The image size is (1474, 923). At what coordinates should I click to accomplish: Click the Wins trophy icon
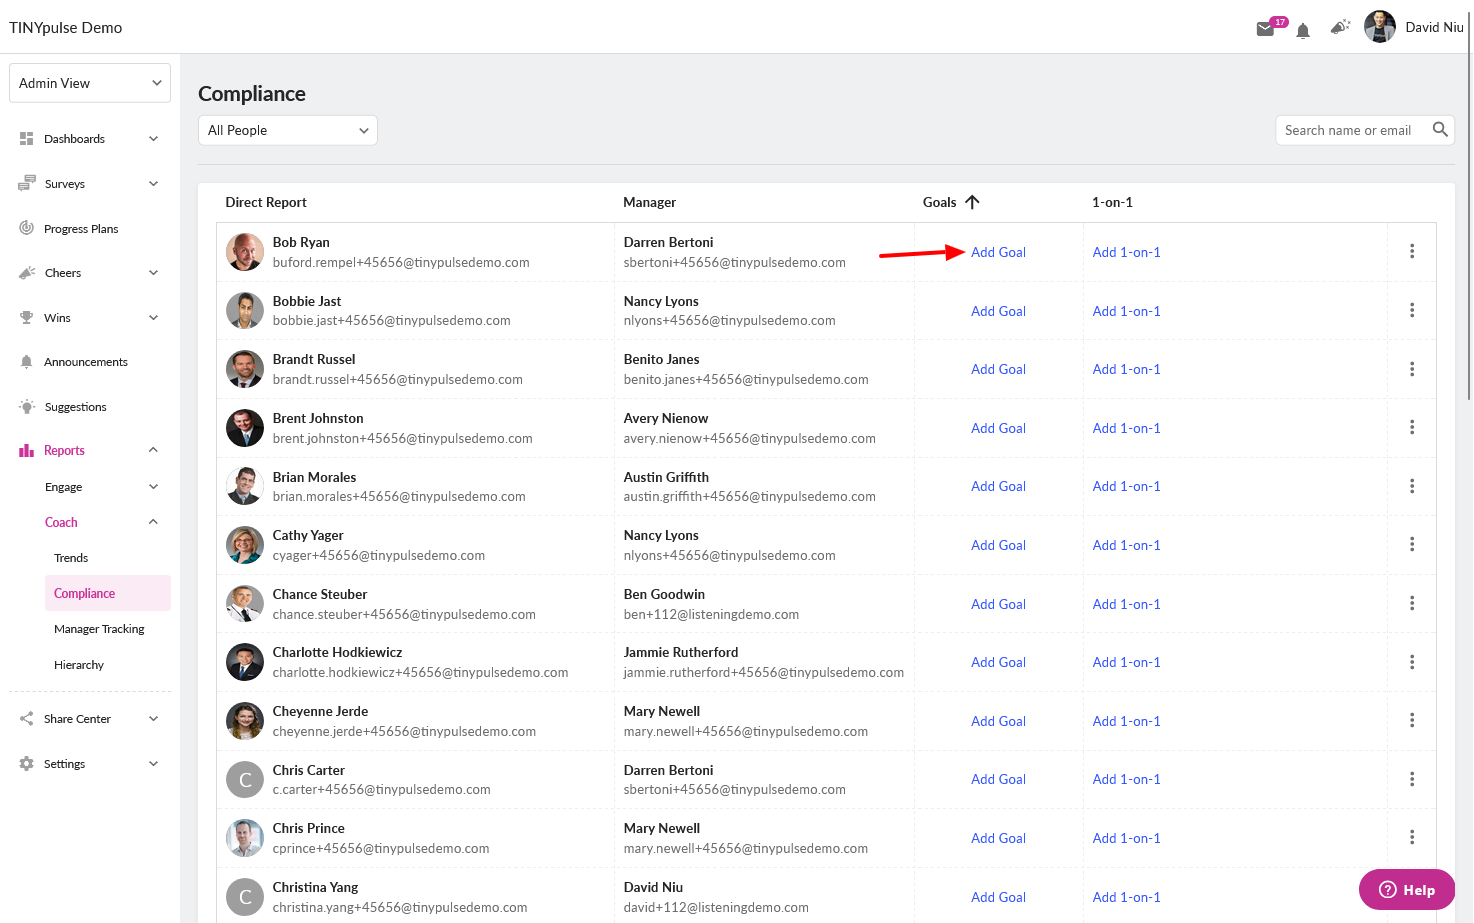pos(27,317)
